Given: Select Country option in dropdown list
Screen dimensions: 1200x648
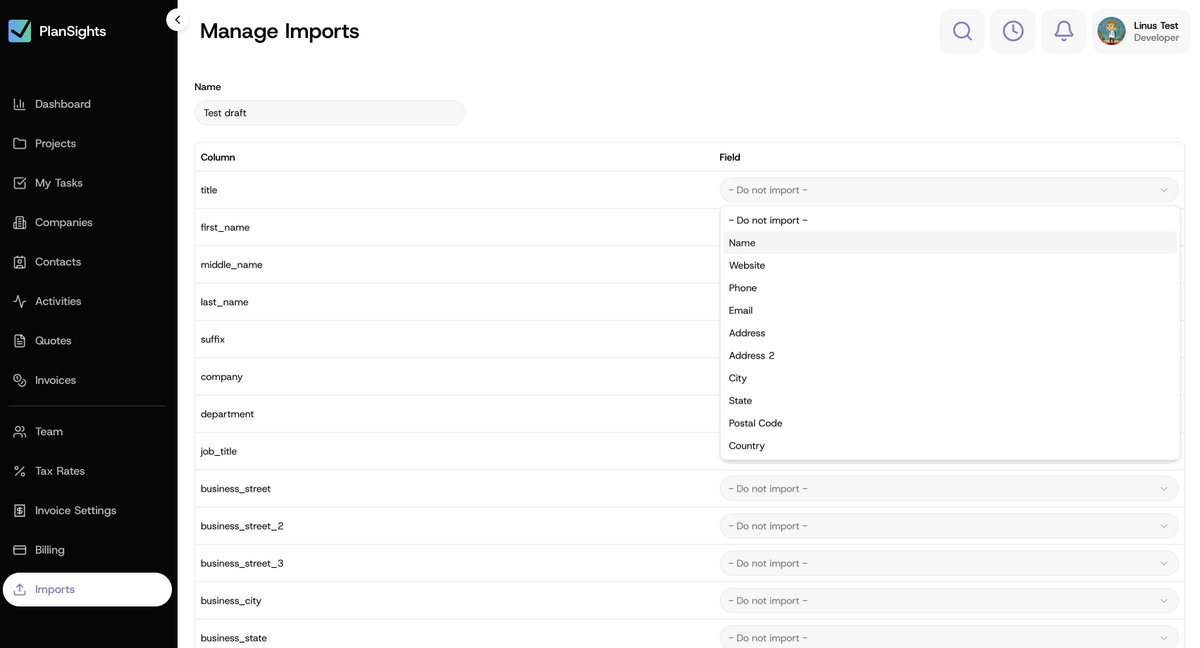Looking at the screenshot, I should (949, 446).
